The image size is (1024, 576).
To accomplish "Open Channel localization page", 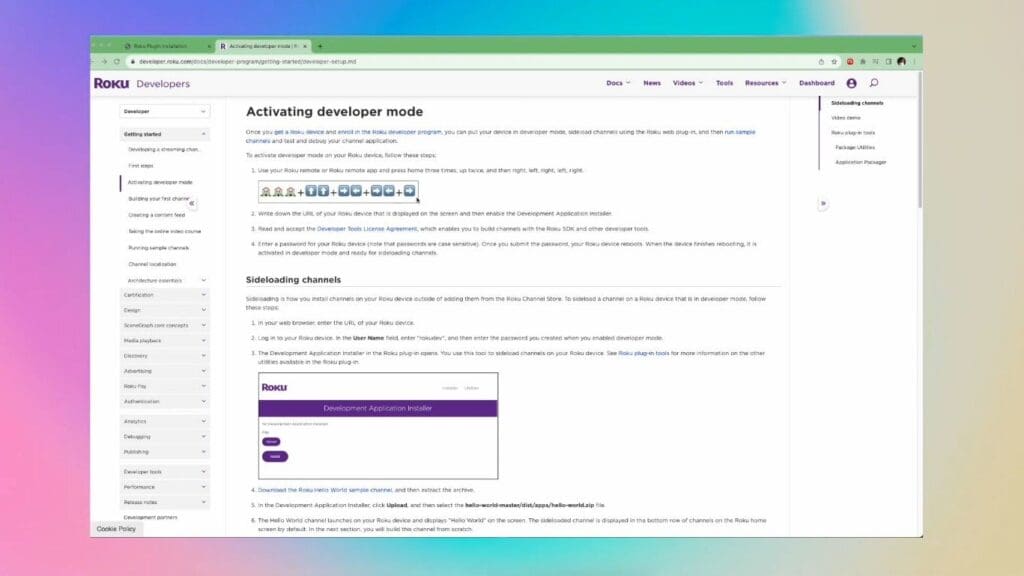I will point(152,264).
